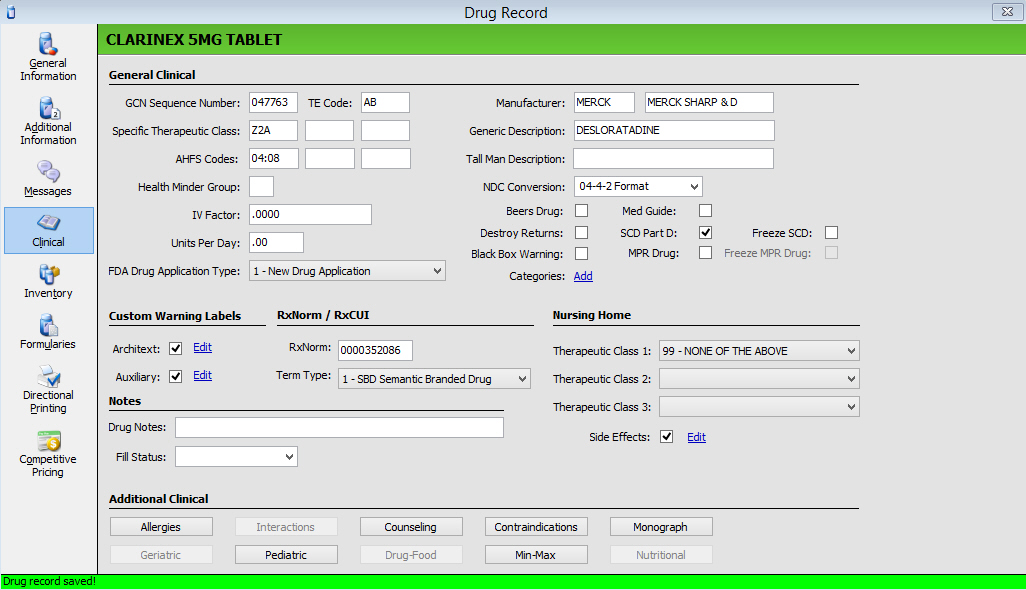Enable the Med Guide checkbox
The width and height of the screenshot is (1026, 590).
pyautogui.click(x=705, y=211)
